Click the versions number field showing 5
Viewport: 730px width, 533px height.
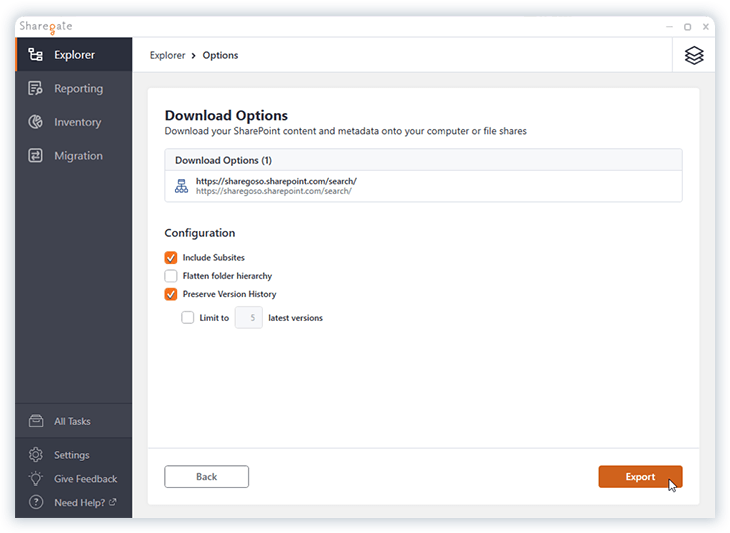[x=249, y=317]
